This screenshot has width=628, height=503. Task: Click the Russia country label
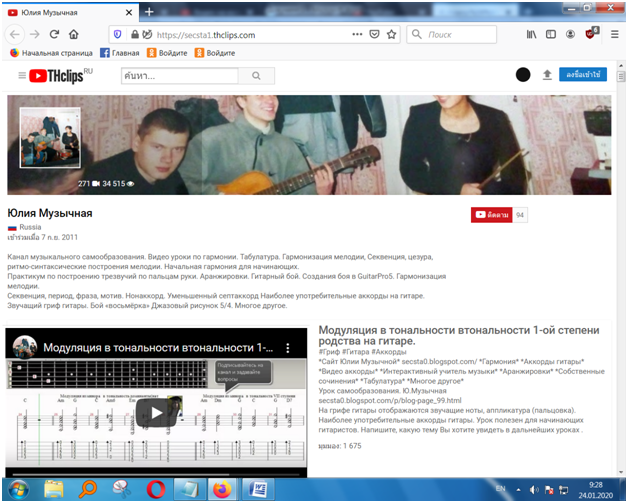30,227
